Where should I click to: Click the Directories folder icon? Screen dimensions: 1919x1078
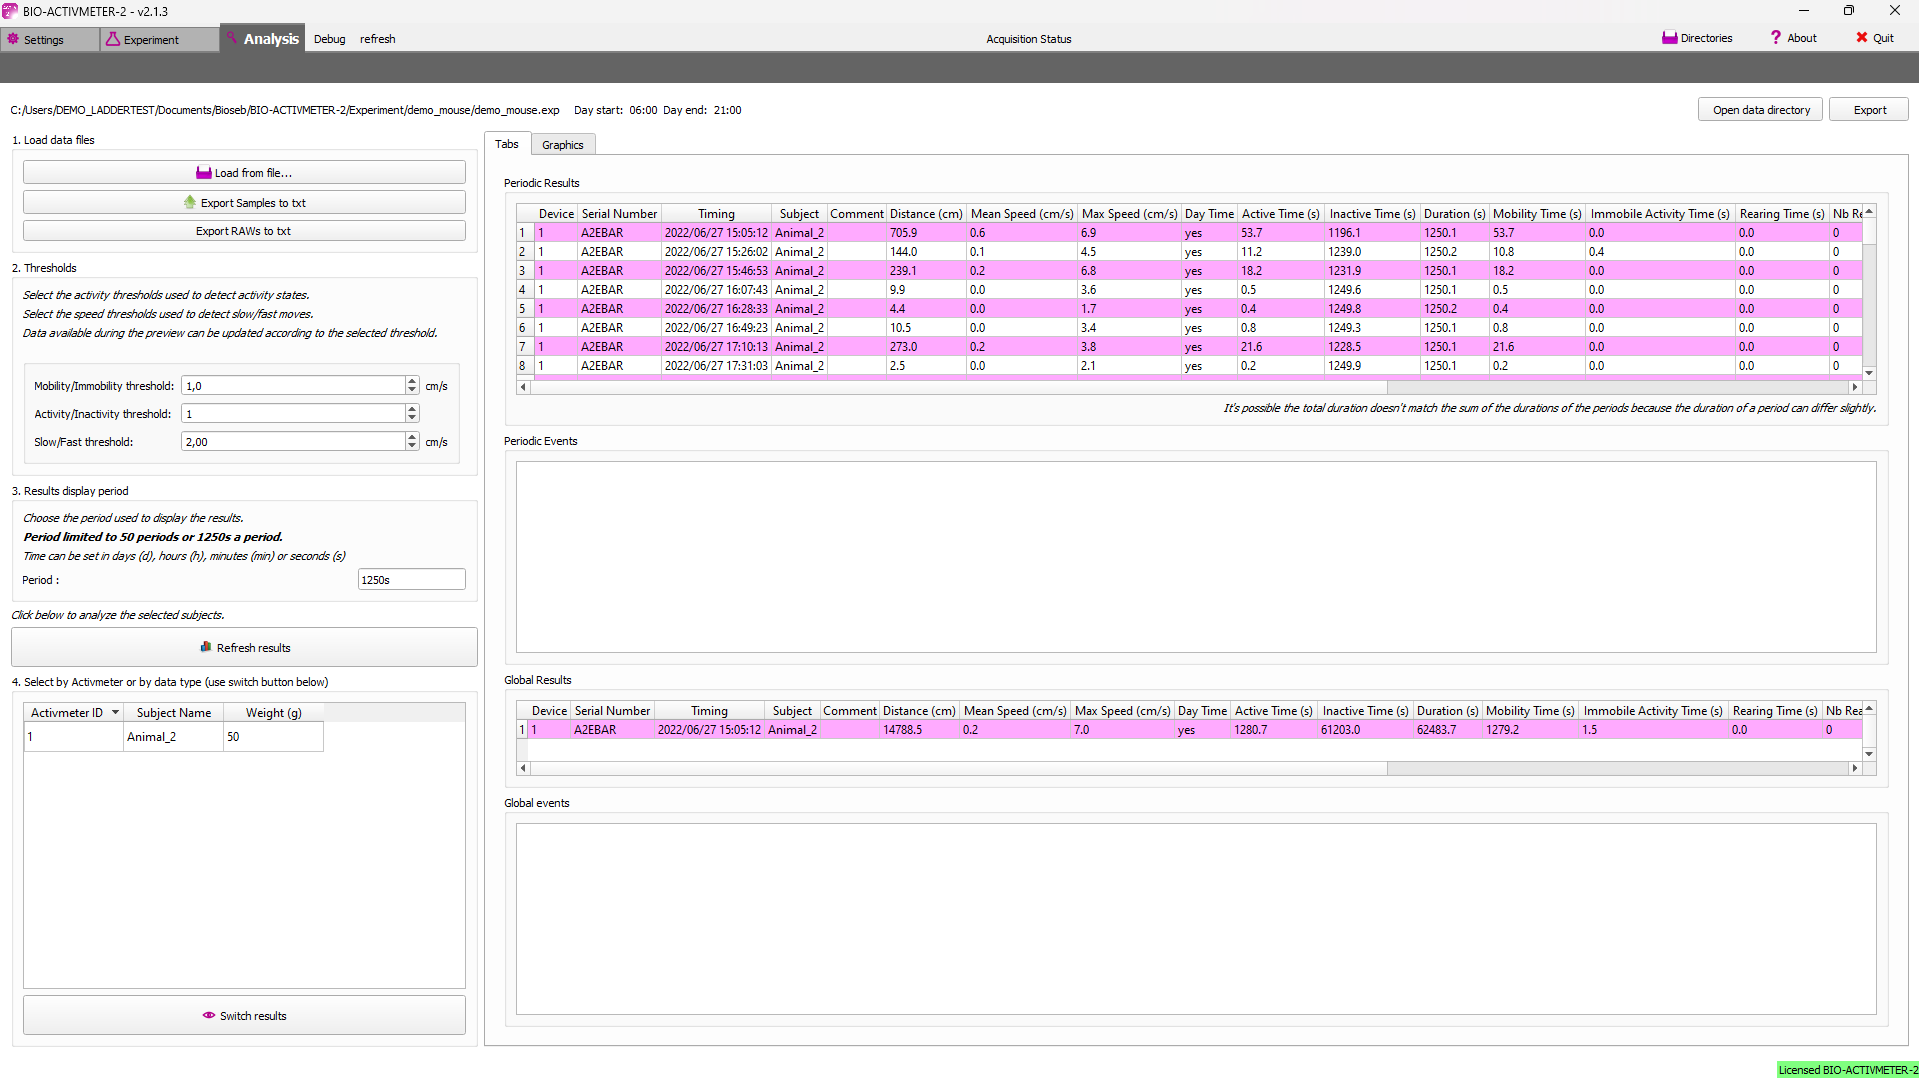[1669, 38]
